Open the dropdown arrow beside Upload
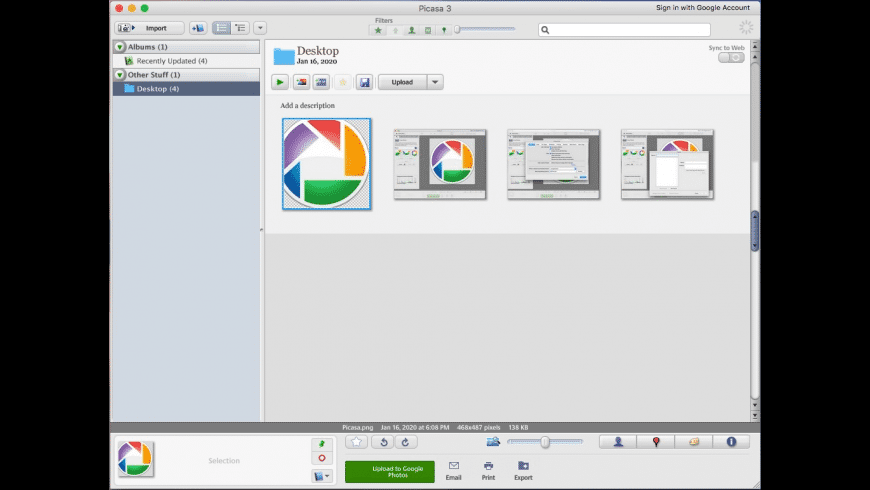 click(x=436, y=82)
